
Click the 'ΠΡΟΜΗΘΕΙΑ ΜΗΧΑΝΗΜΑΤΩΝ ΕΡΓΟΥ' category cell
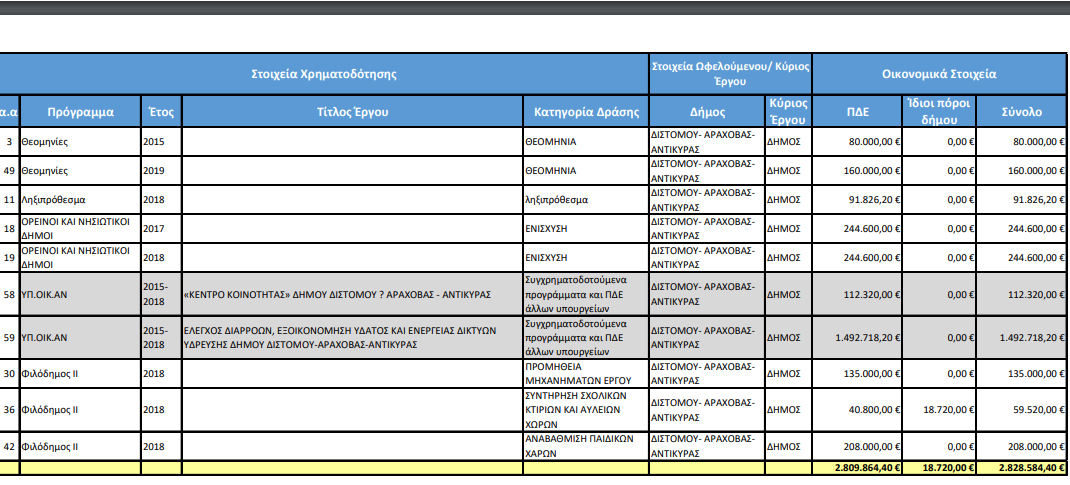(x=586, y=374)
